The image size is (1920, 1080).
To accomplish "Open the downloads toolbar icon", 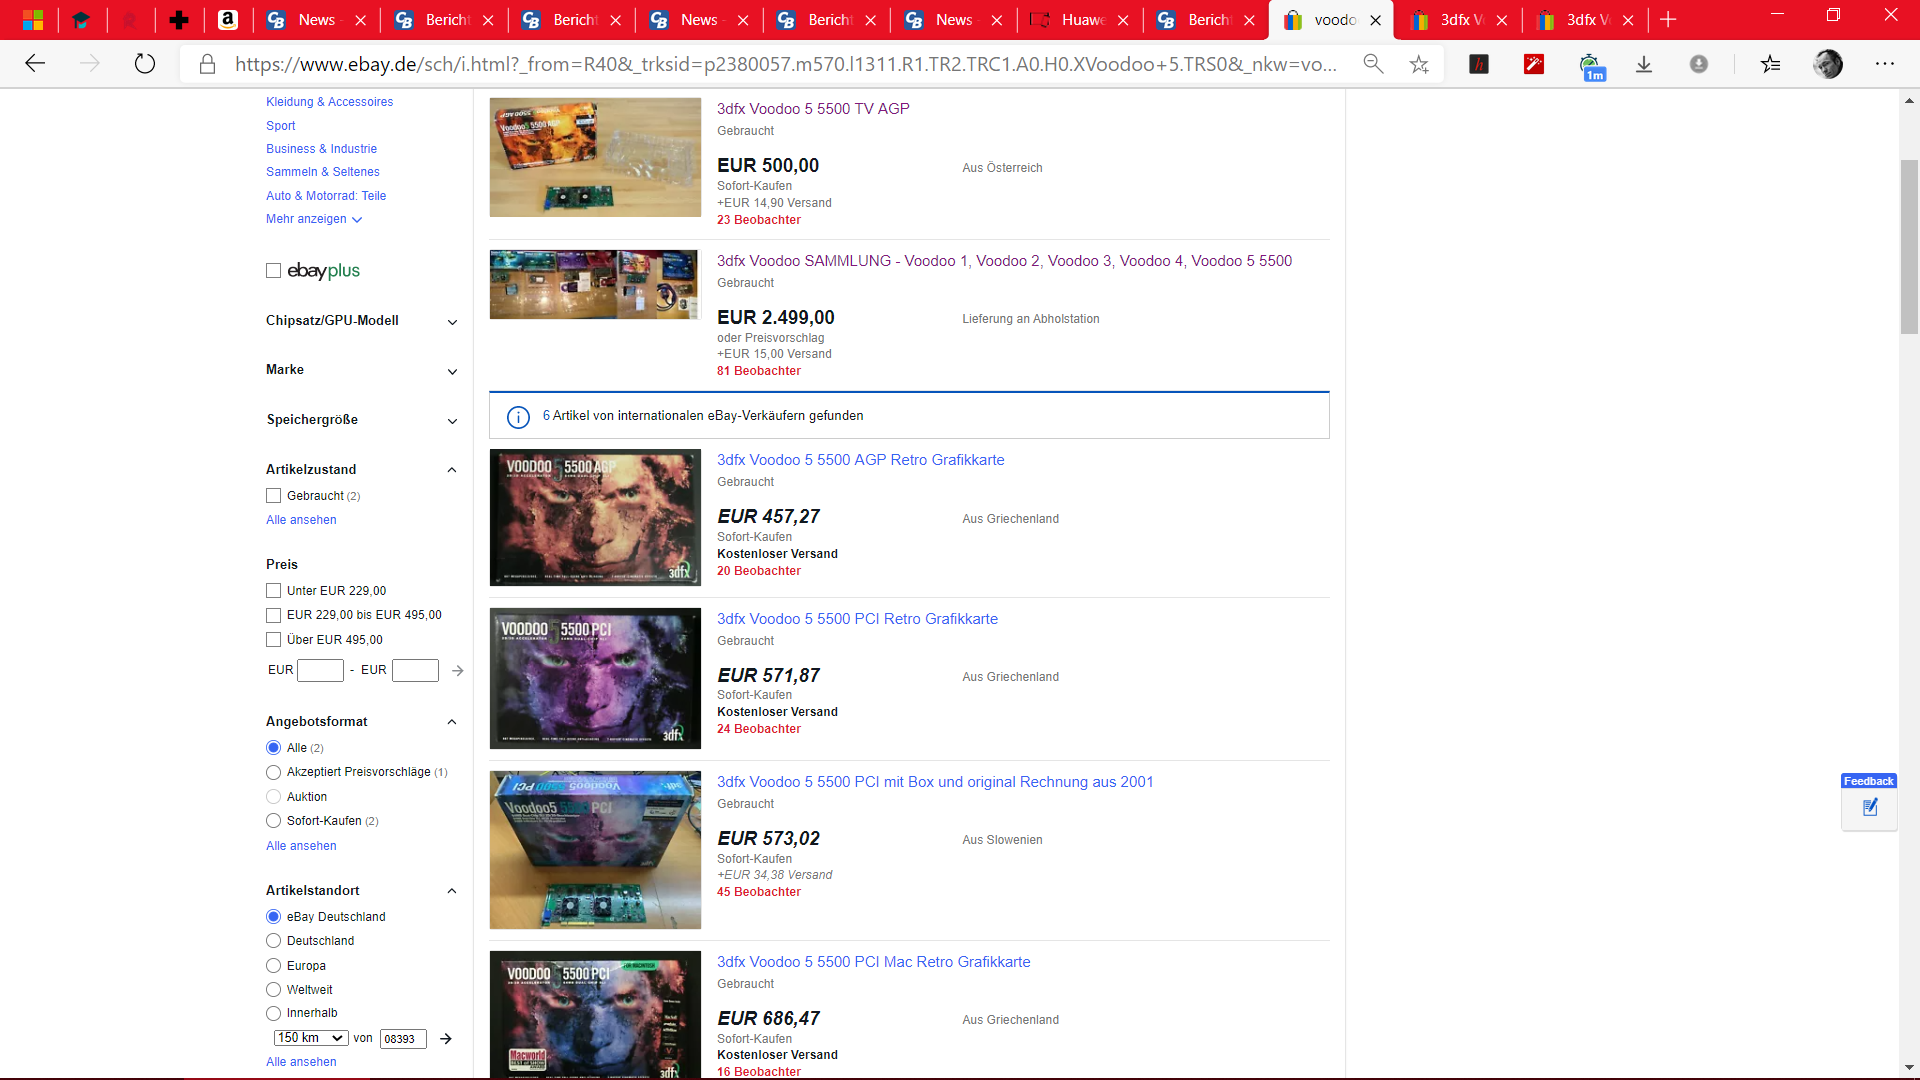I will [1644, 64].
